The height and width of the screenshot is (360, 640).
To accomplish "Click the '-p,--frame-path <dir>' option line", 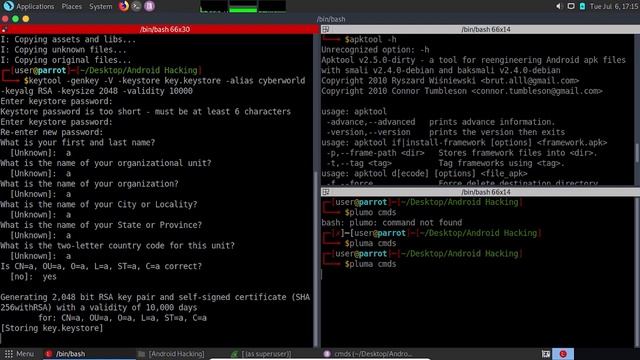I will pyautogui.click(x=462, y=153).
